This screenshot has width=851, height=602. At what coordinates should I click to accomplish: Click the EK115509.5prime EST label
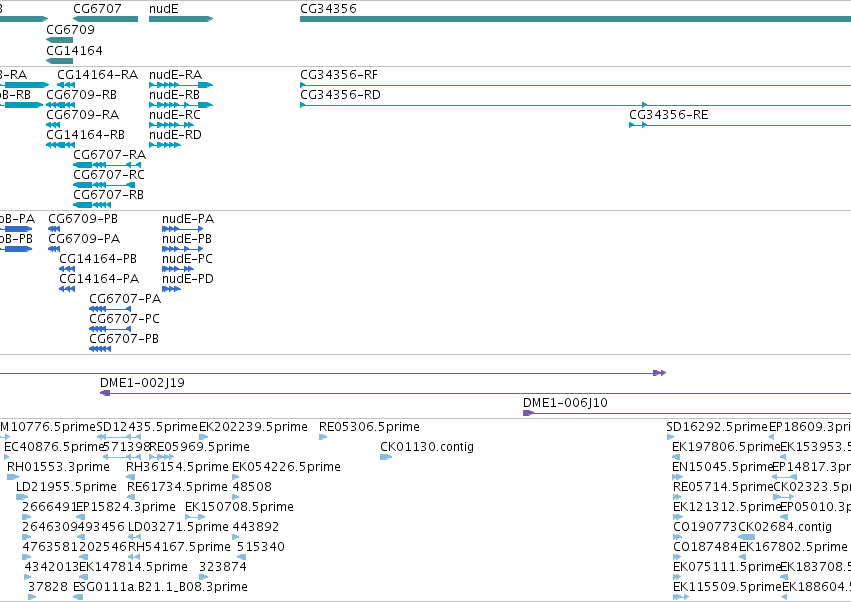(727, 587)
